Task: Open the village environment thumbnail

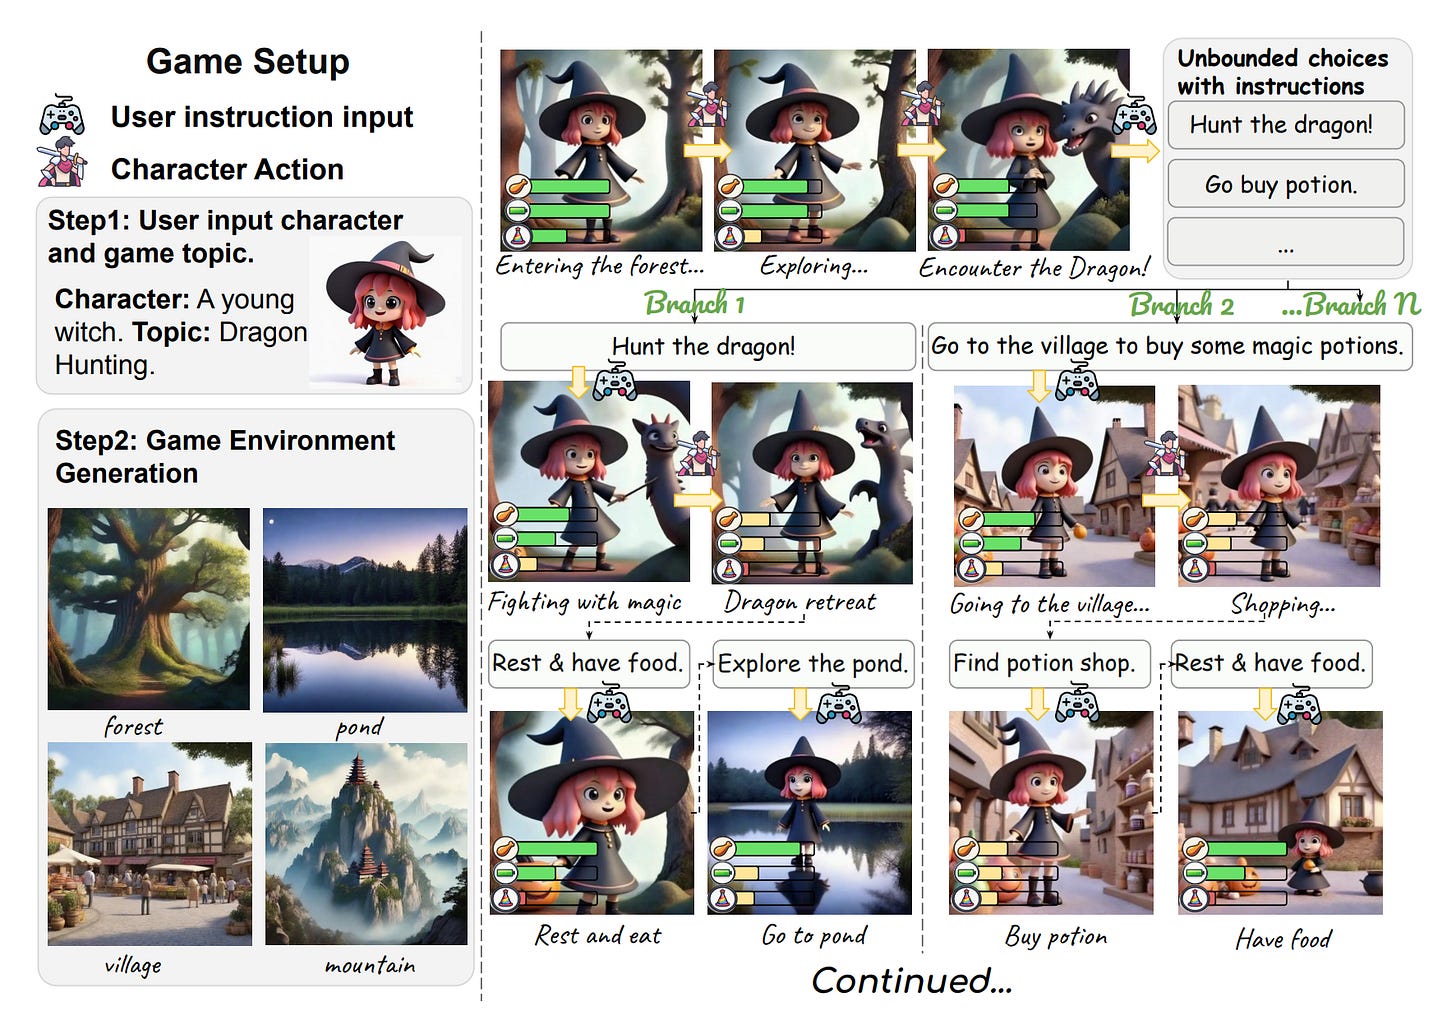Action: pos(150,844)
